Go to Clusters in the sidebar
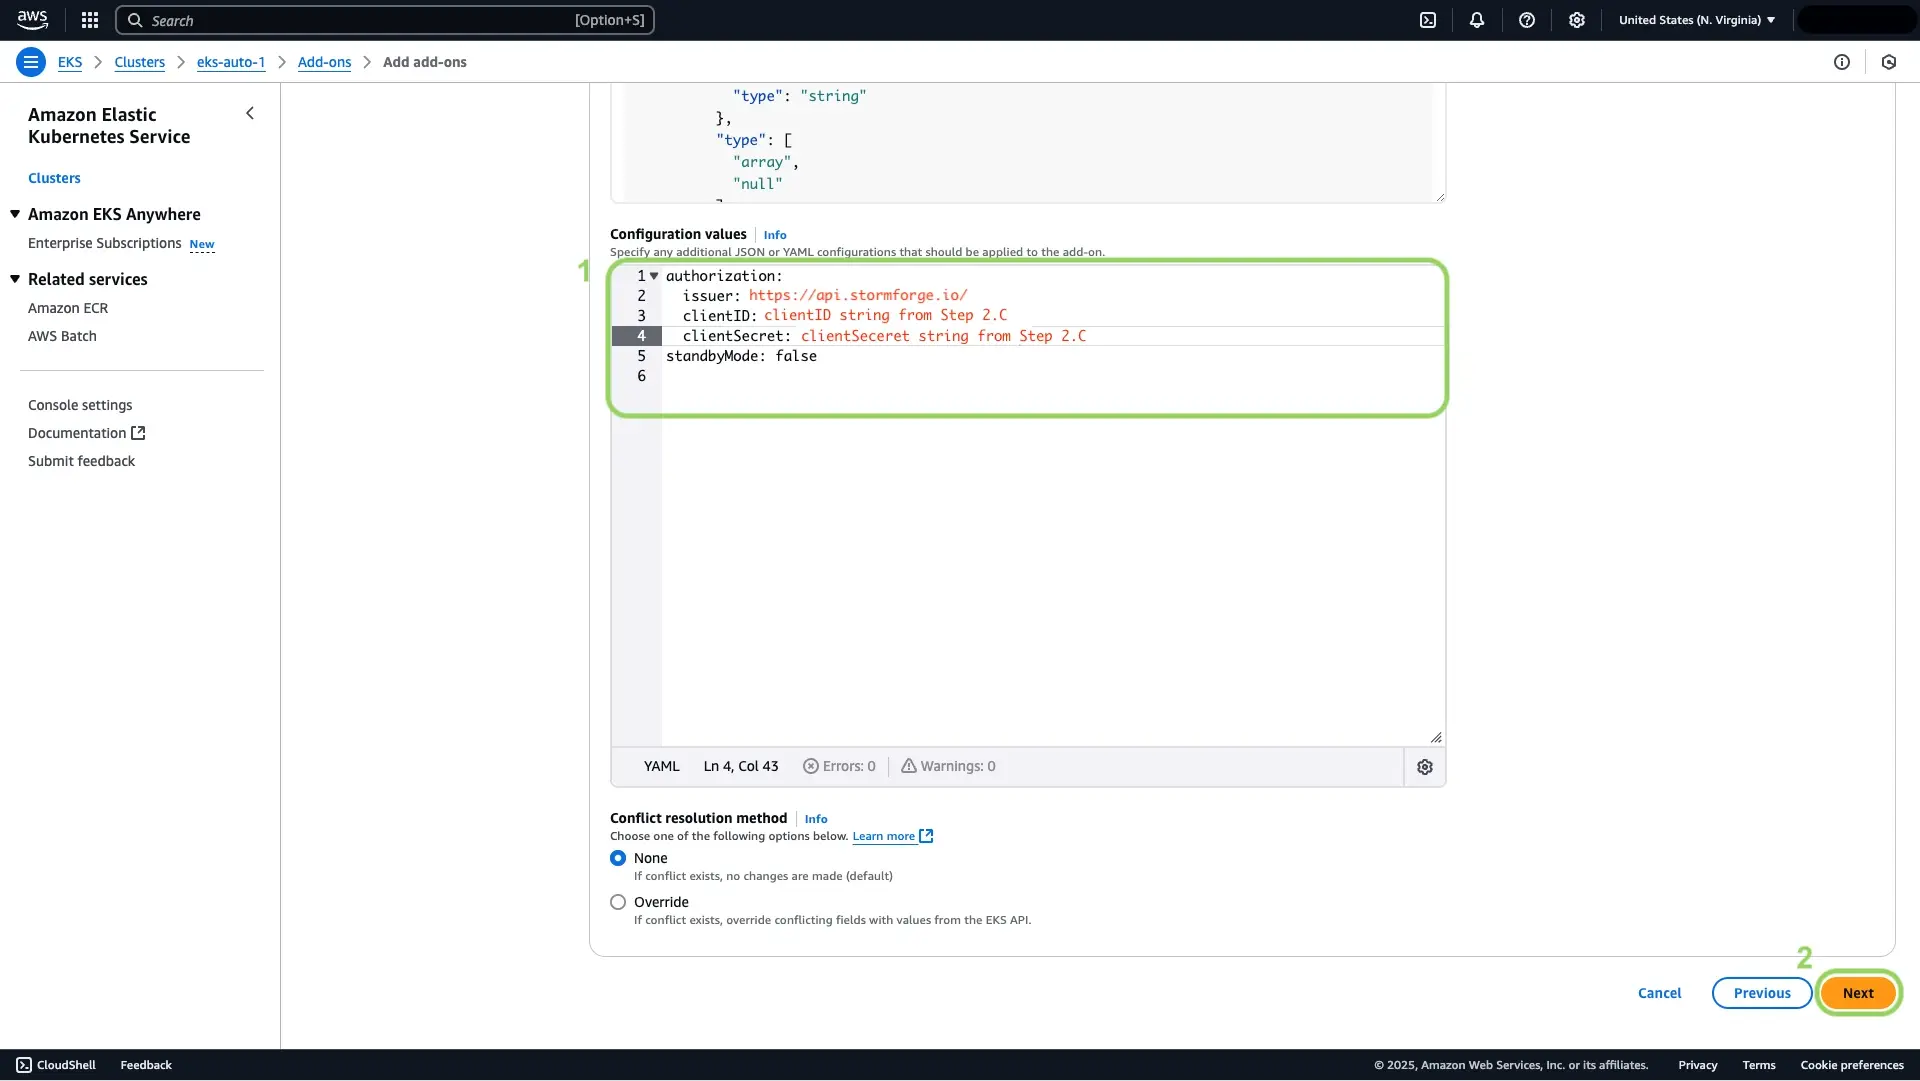The width and height of the screenshot is (1920, 1081). click(54, 178)
